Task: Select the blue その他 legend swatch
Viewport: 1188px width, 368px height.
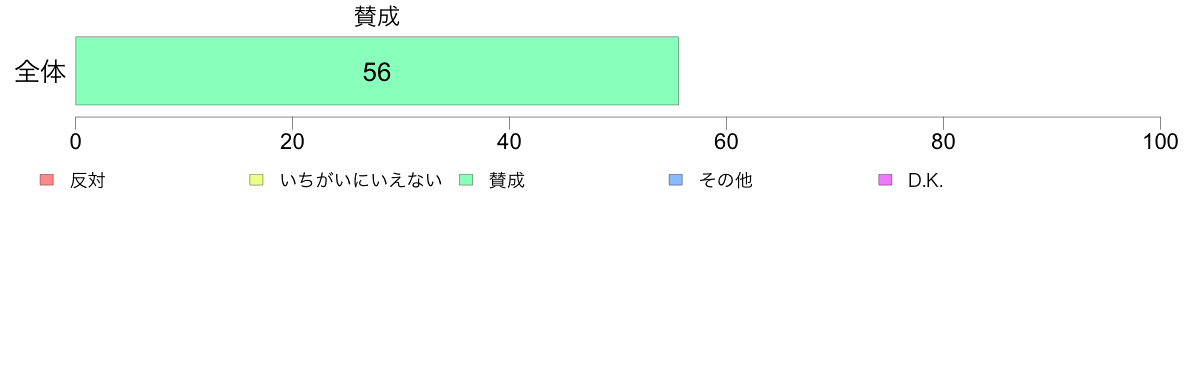Action: coord(676,179)
